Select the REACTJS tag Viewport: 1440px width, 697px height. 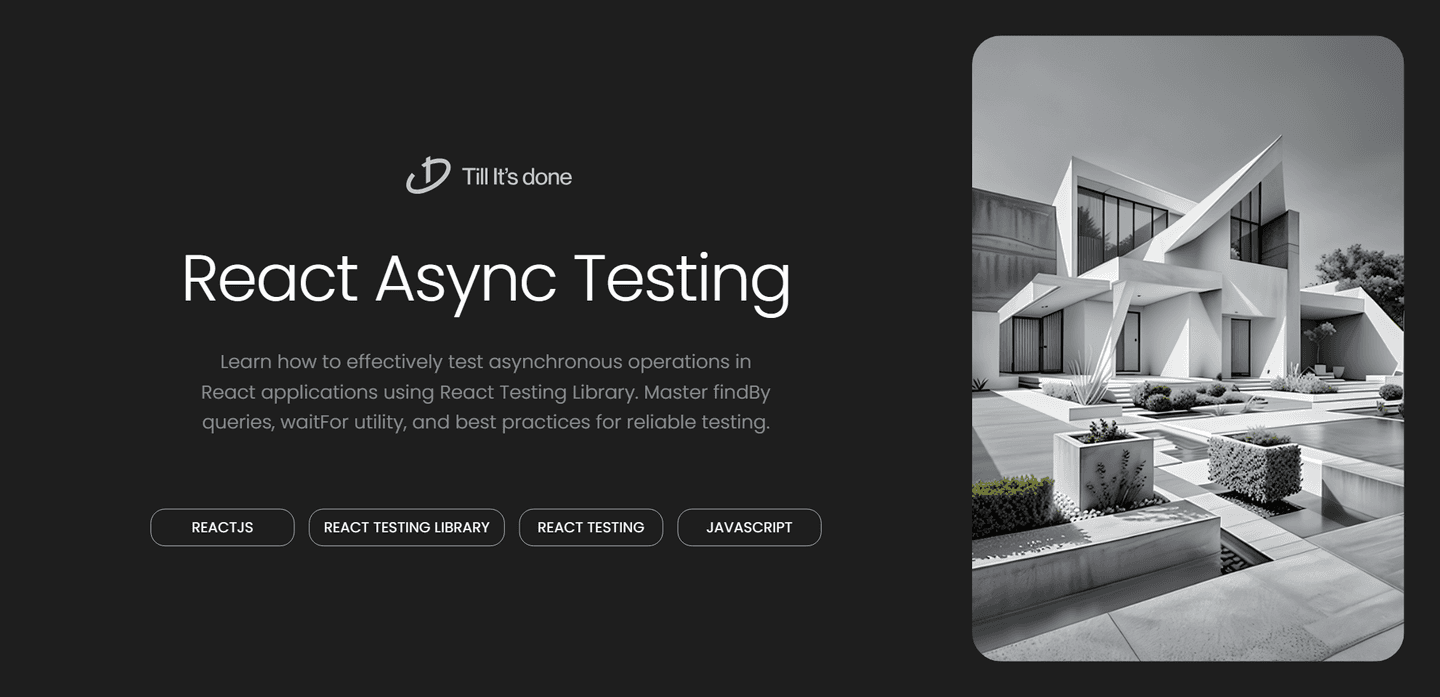point(222,527)
